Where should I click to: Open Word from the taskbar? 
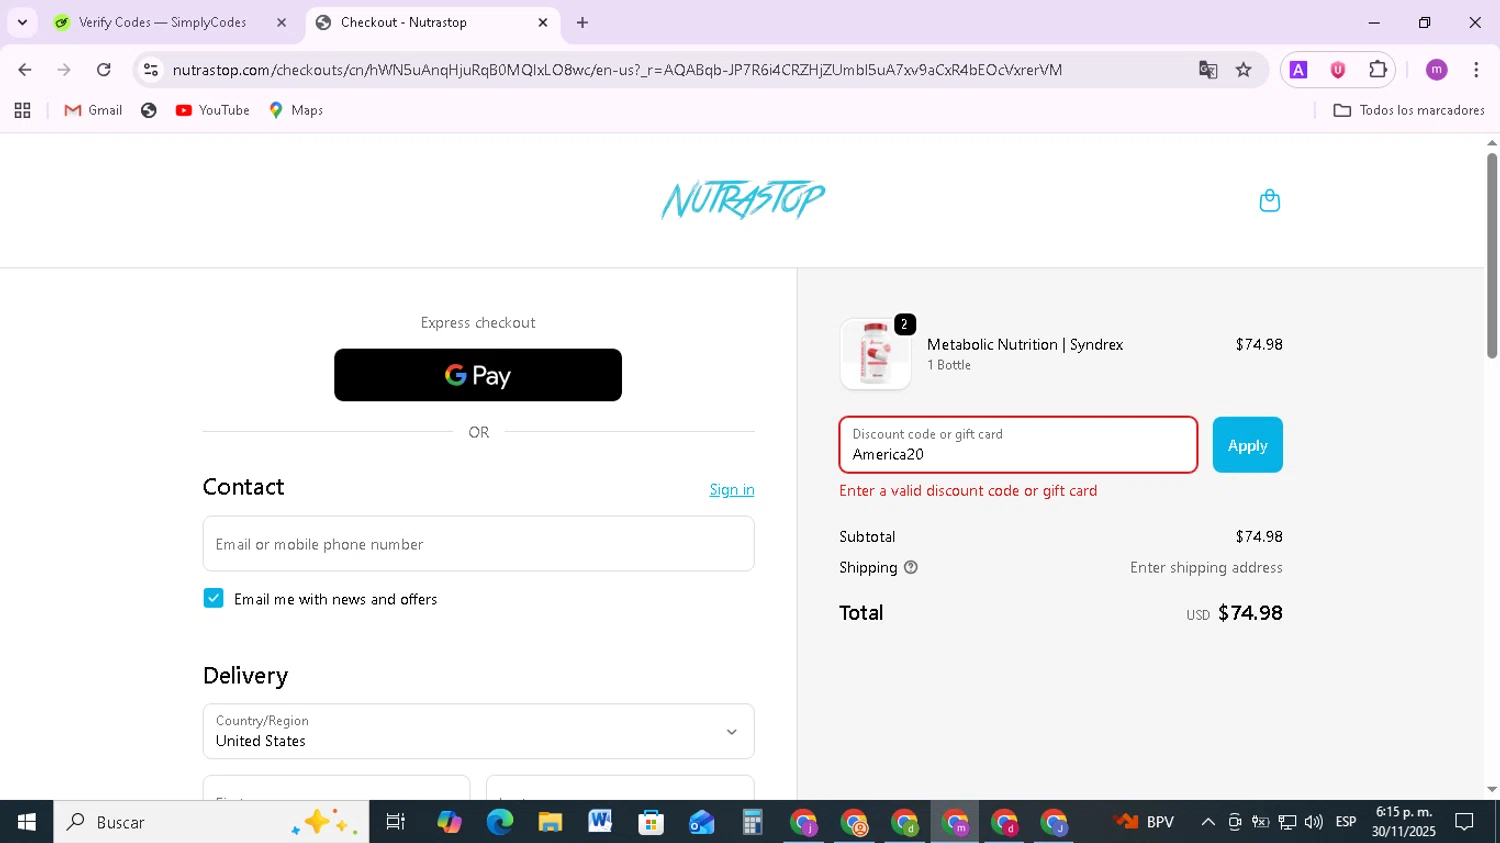click(600, 822)
